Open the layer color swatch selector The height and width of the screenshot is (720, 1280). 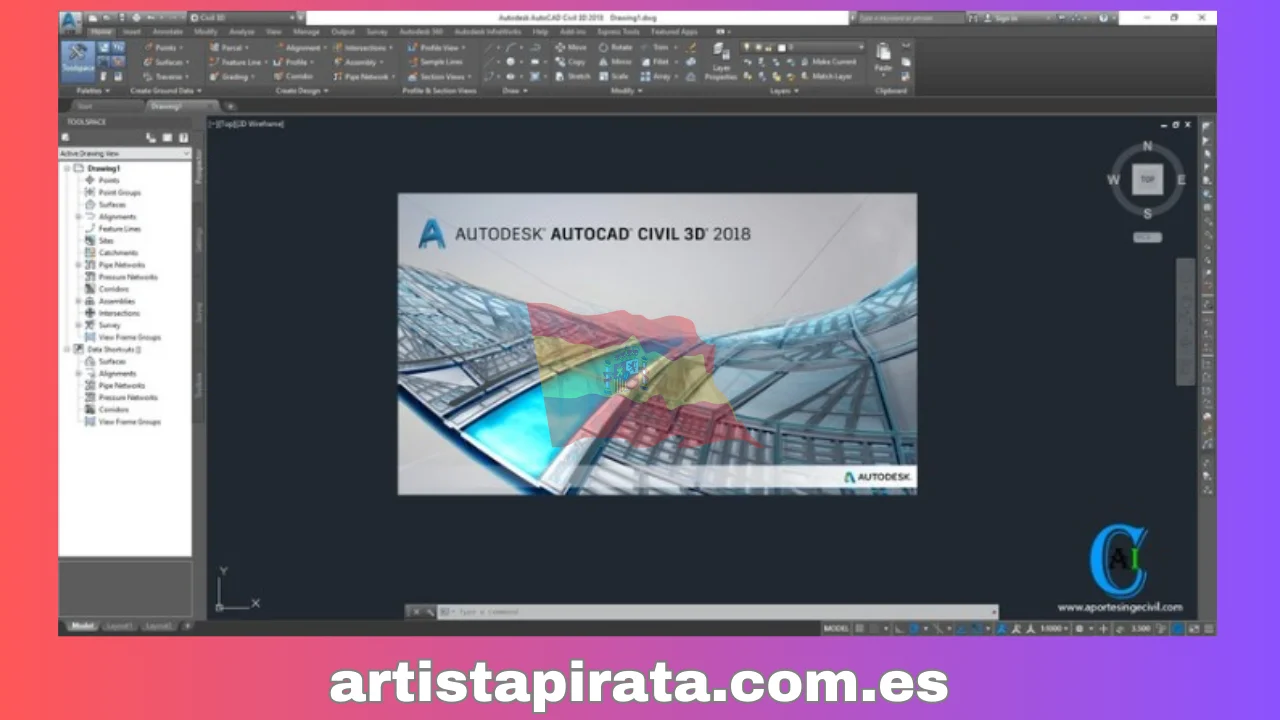coord(783,48)
